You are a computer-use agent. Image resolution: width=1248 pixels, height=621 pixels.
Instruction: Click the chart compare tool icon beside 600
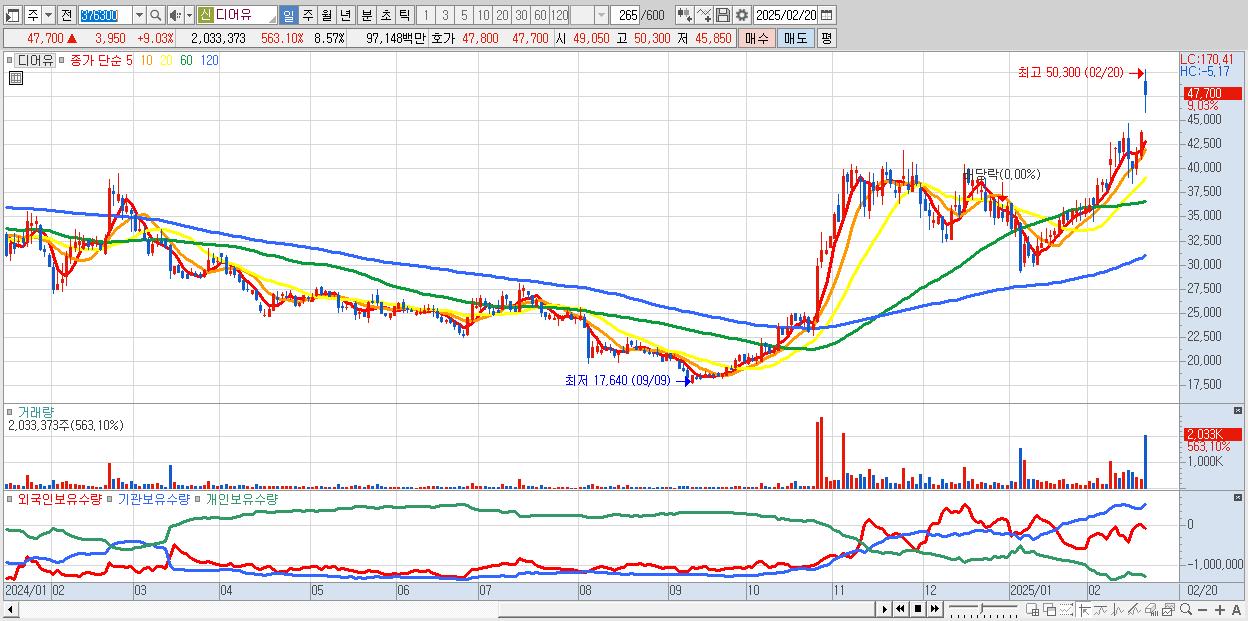[685, 15]
